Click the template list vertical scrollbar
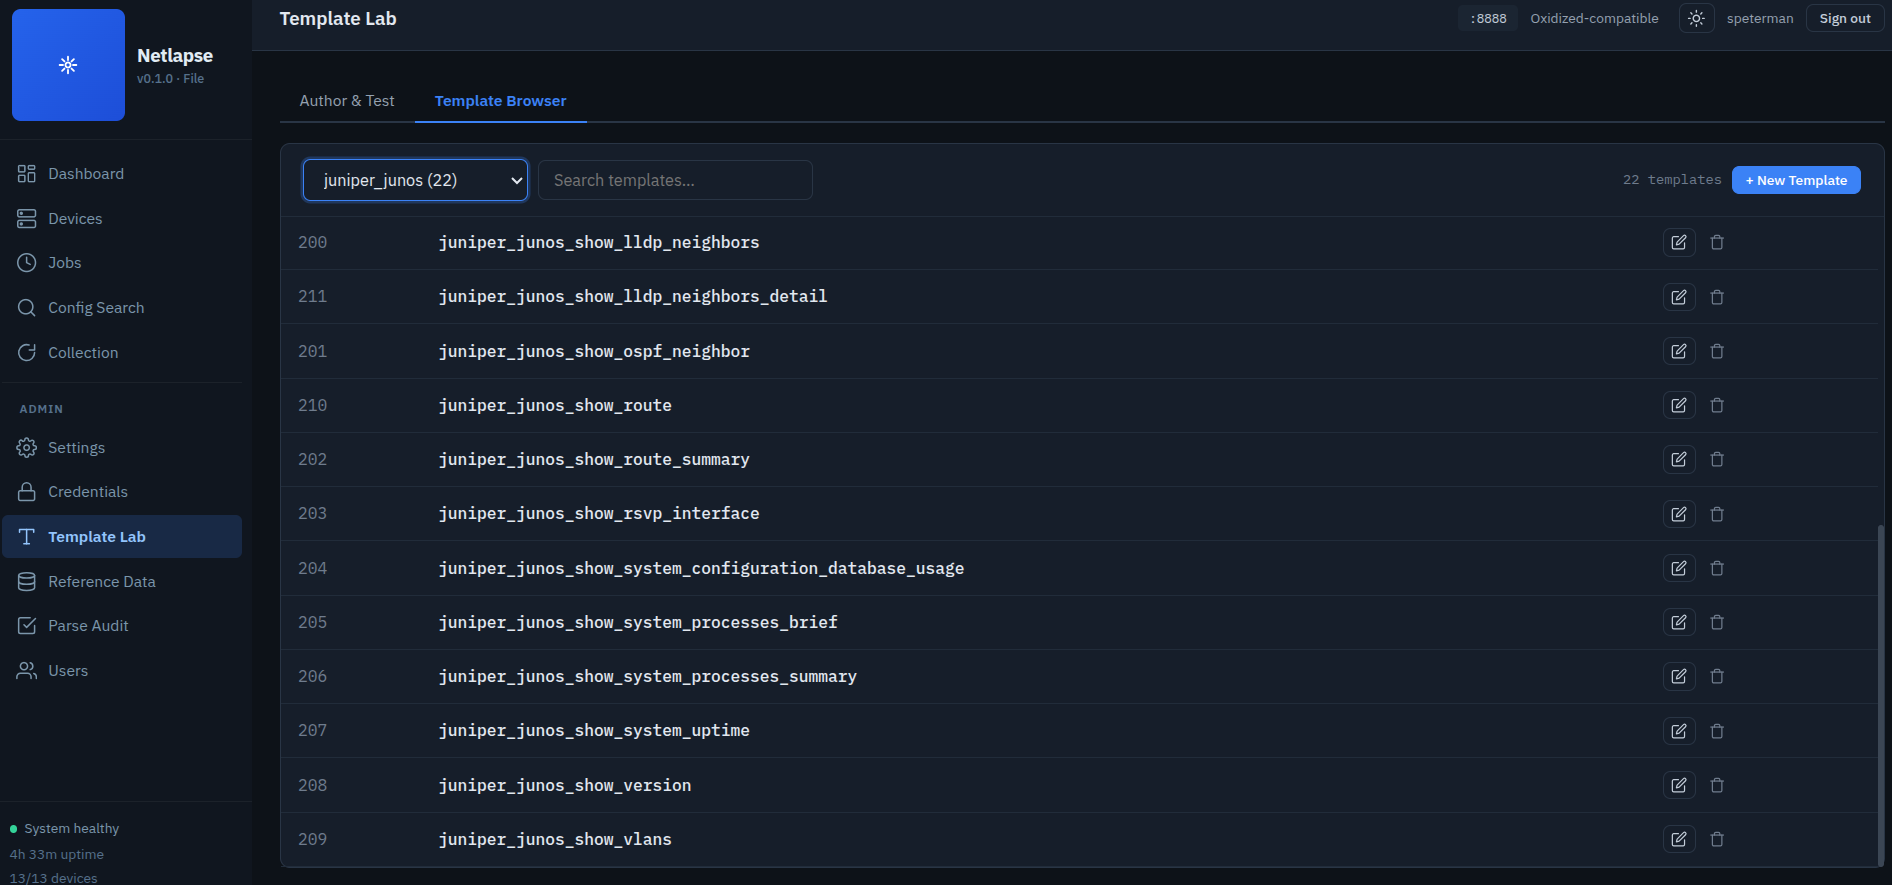1892x885 pixels. [1880, 695]
